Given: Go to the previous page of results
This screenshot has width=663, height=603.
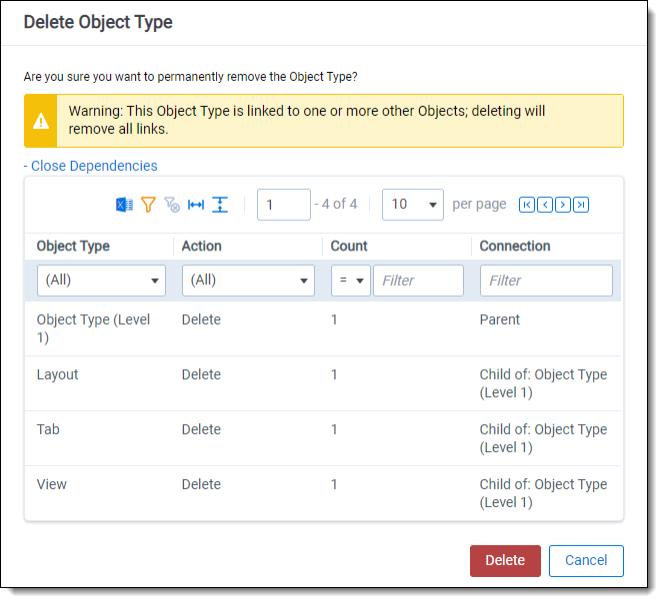Looking at the screenshot, I should point(545,205).
